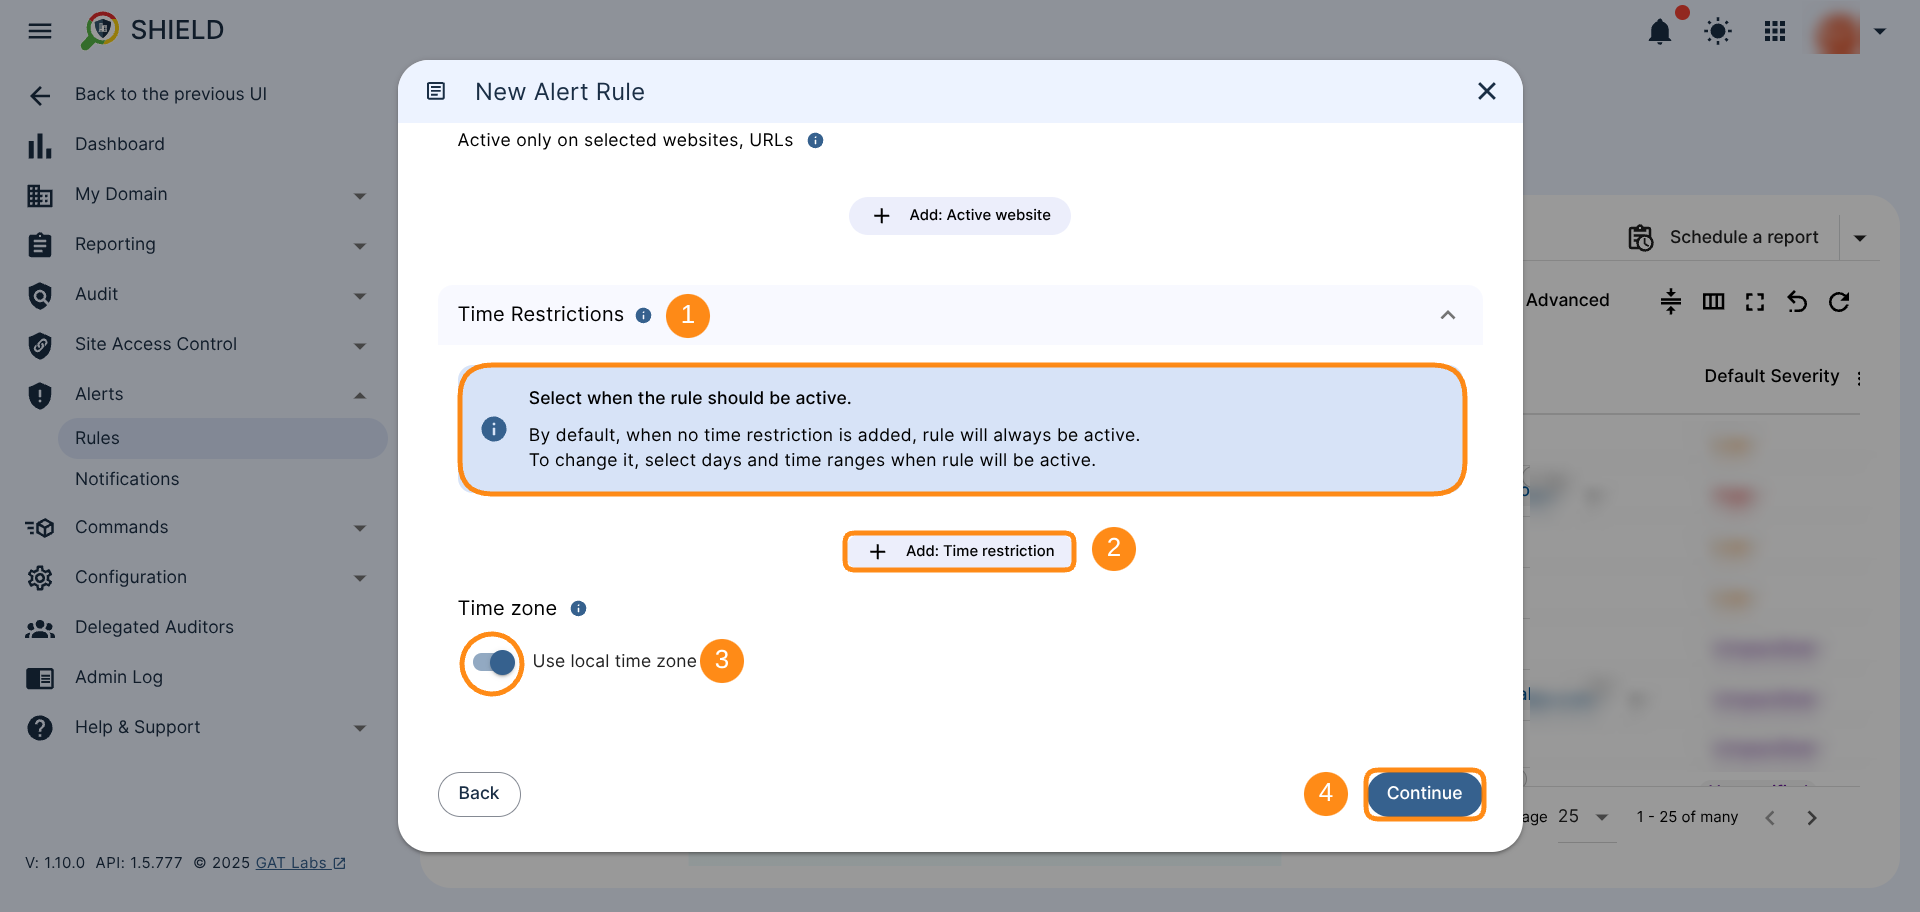This screenshot has height=912, width=1920.
Task: Click the Alerts shield icon
Action: tap(40, 395)
